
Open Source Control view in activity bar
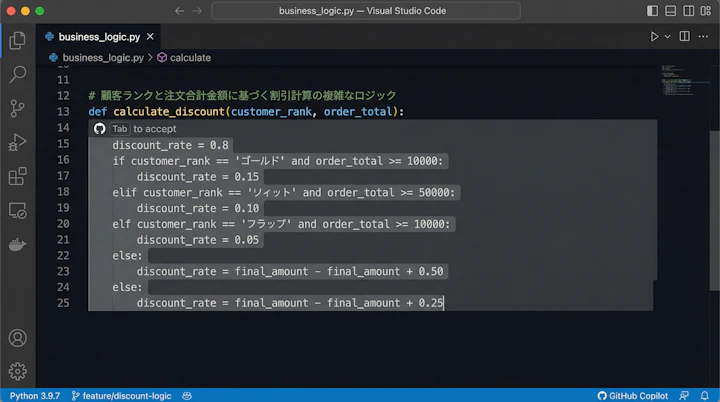pos(17,108)
